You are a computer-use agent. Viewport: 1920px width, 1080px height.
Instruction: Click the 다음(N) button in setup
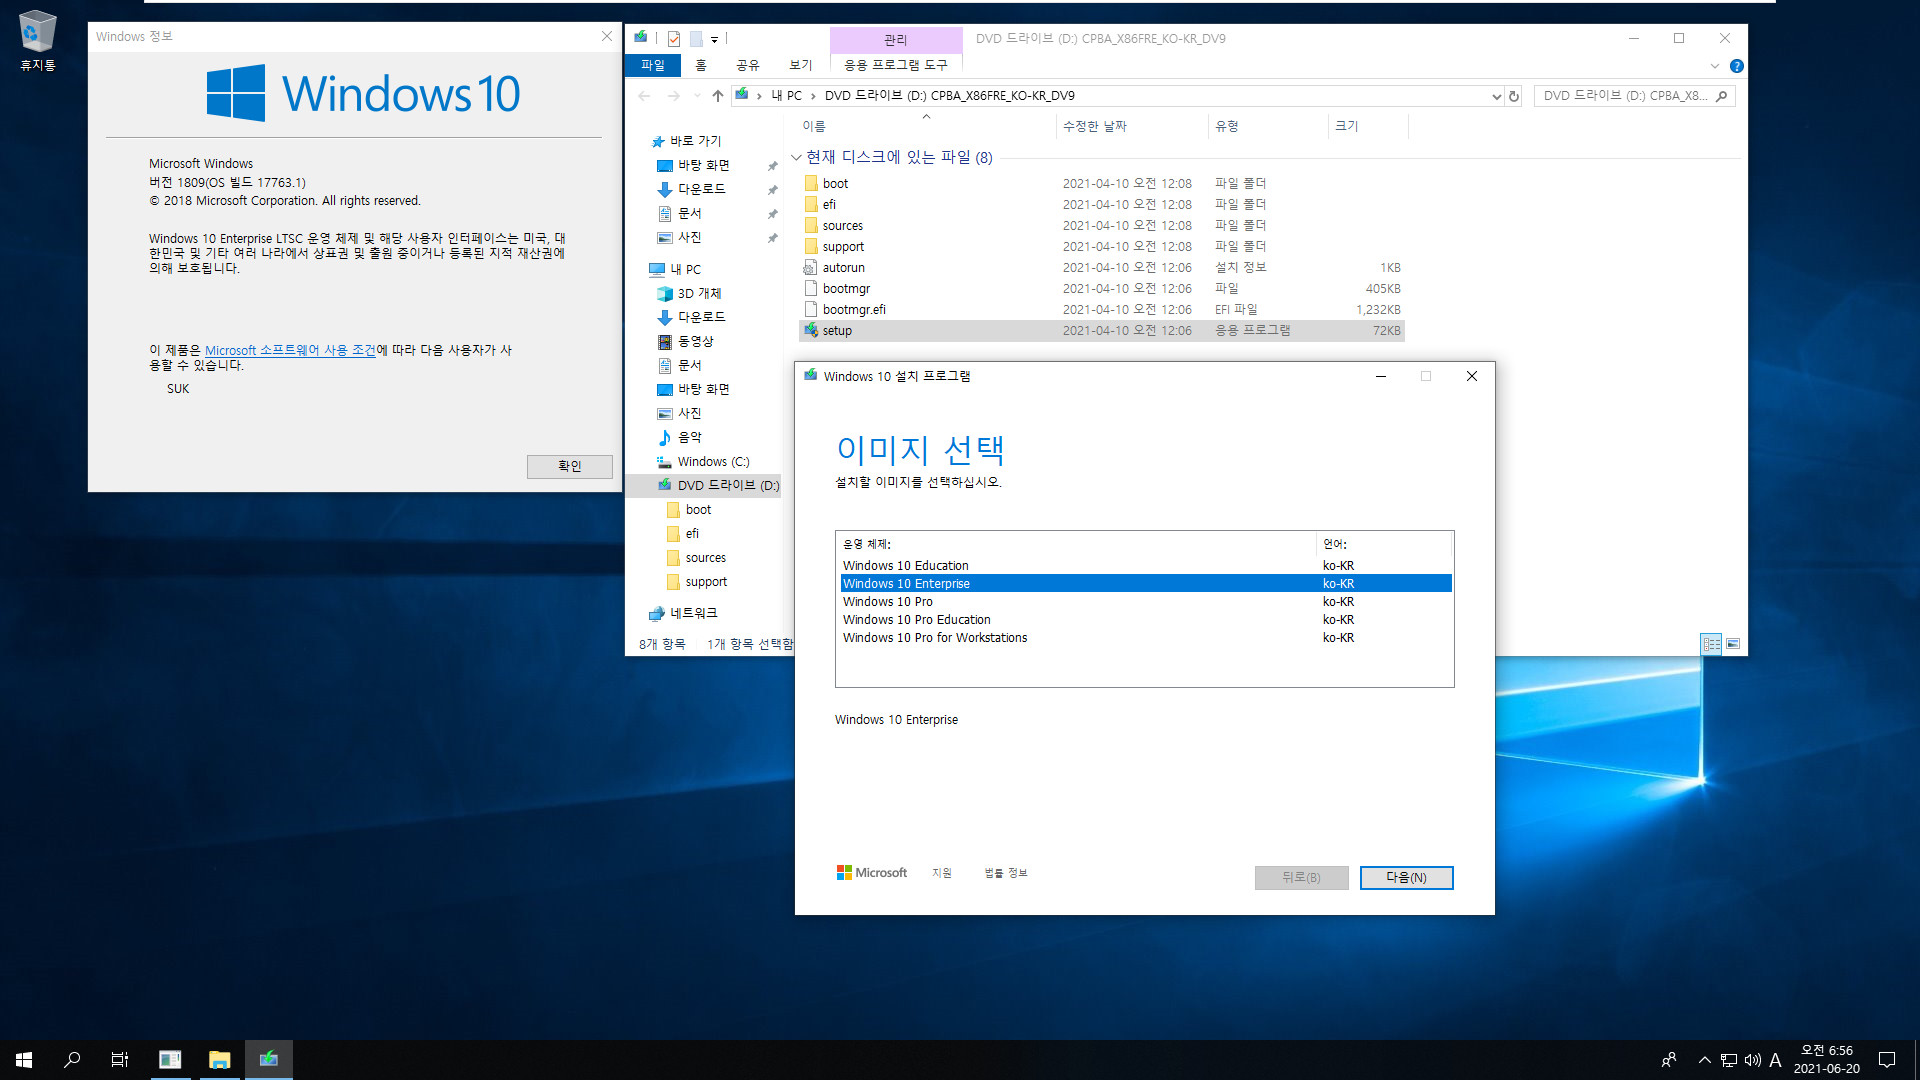click(1406, 877)
